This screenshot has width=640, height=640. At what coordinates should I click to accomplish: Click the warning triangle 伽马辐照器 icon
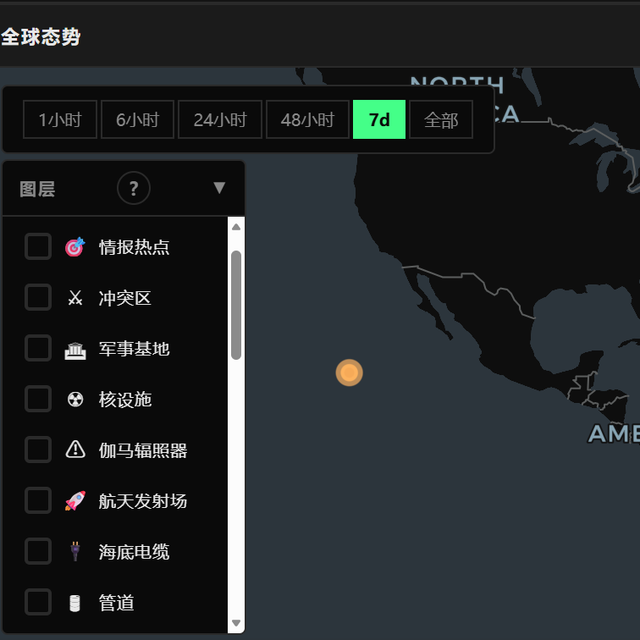(x=75, y=450)
